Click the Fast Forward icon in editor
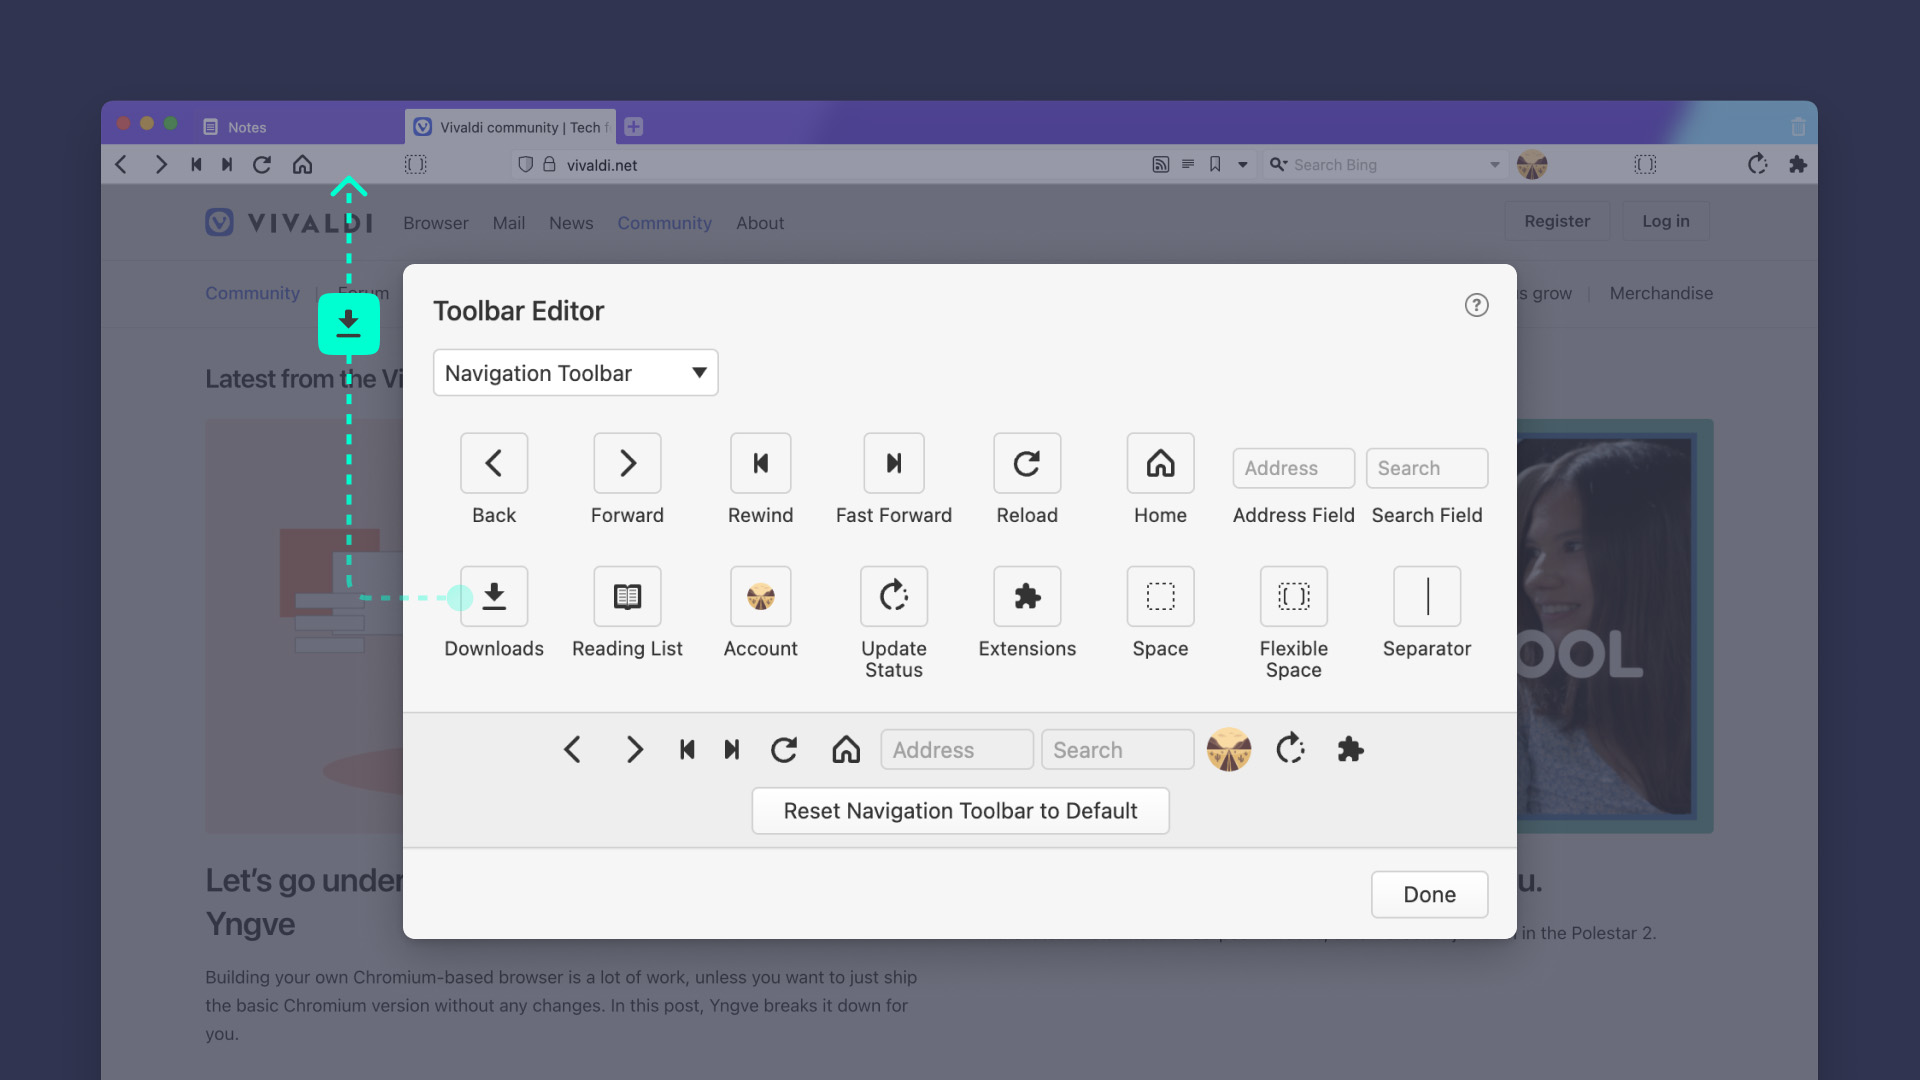The image size is (1920, 1080). (893, 463)
